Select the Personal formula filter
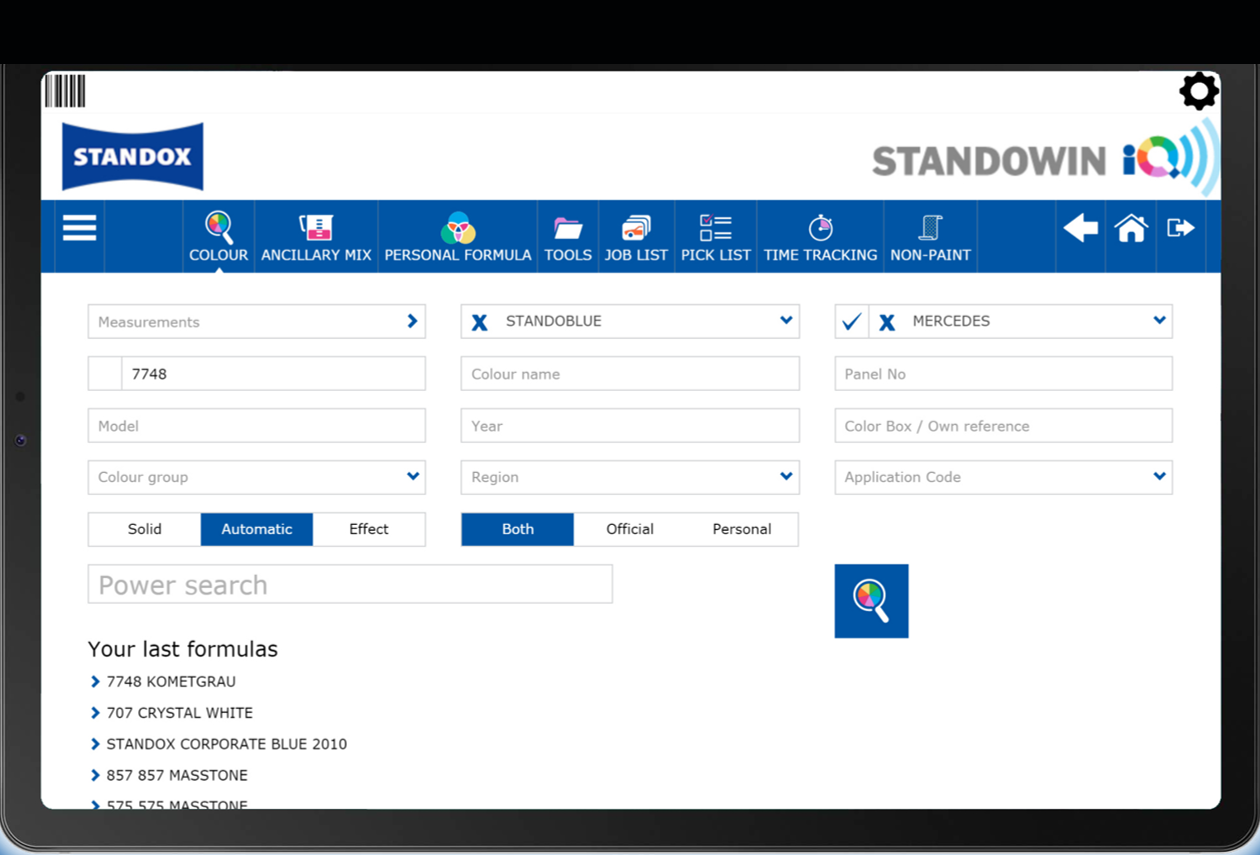 (742, 529)
